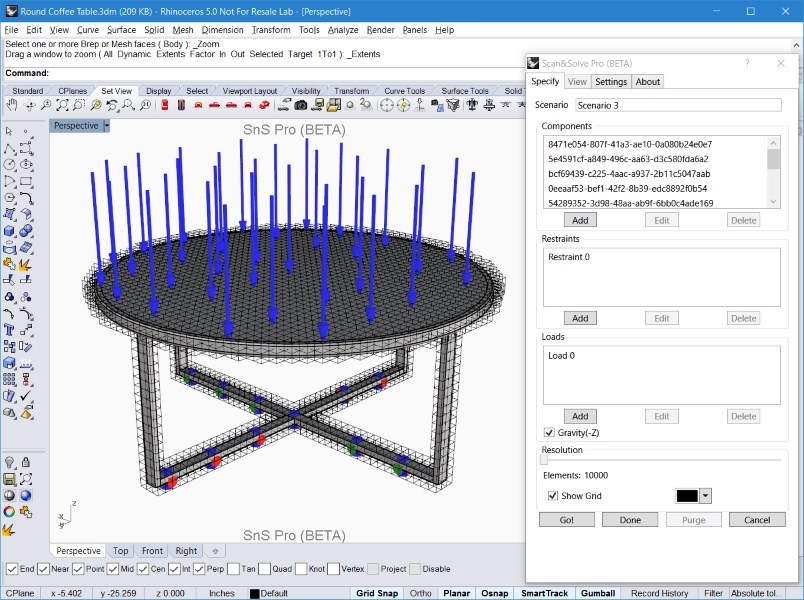The height and width of the screenshot is (600, 804).
Task: Uncheck the Gravity(-Z) checkbox
Action: (549, 432)
